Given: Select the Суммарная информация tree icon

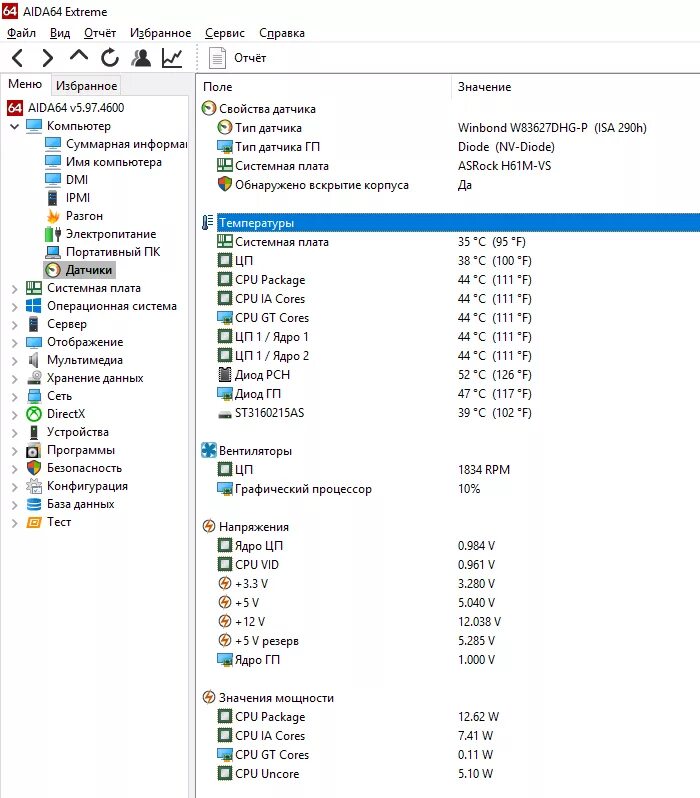Looking at the screenshot, I should [x=53, y=144].
